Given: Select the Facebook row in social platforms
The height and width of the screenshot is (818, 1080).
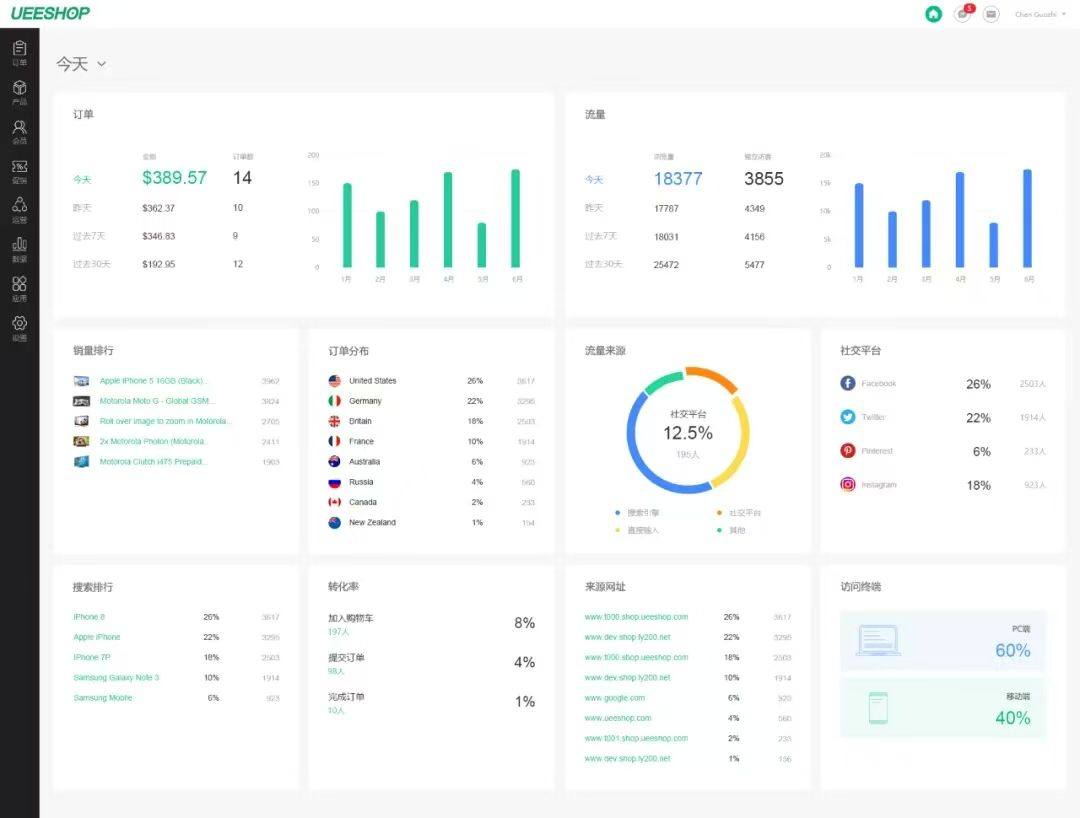Looking at the screenshot, I should click(x=942, y=384).
